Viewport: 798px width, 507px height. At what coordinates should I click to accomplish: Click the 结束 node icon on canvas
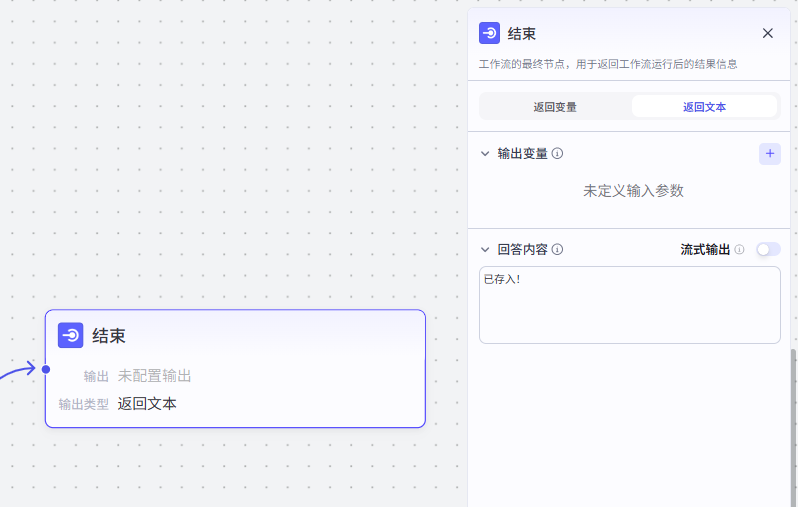click(71, 336)
